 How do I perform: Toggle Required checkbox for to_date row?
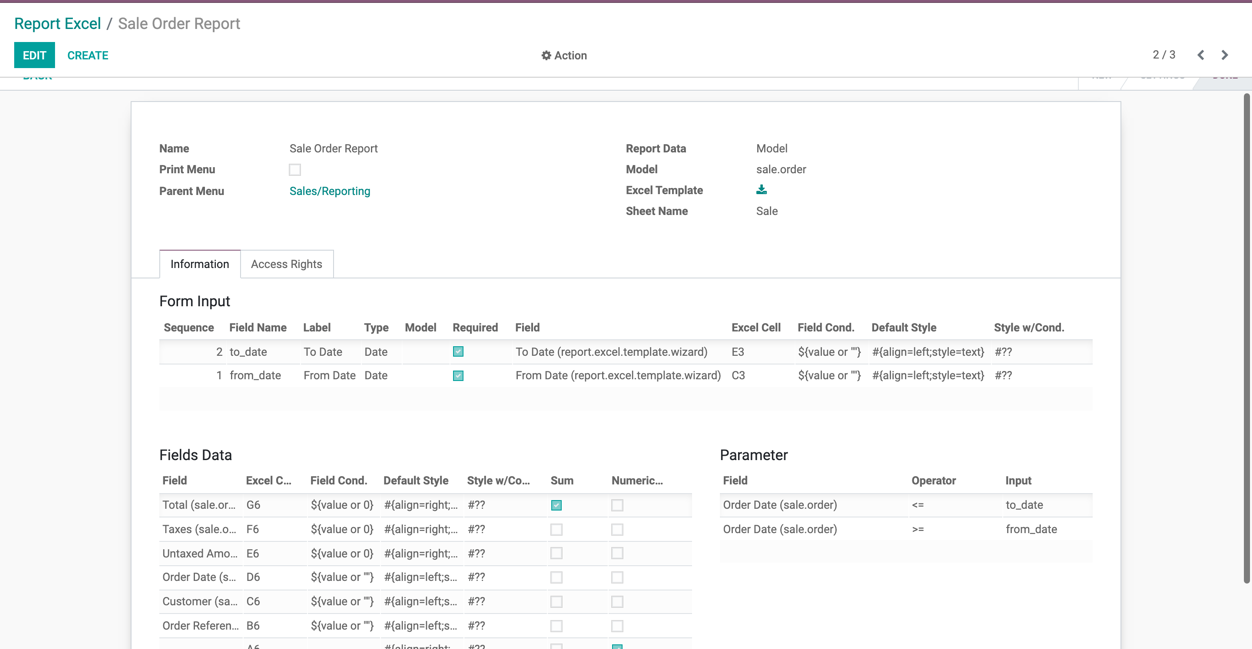click(x=458, y=352)
